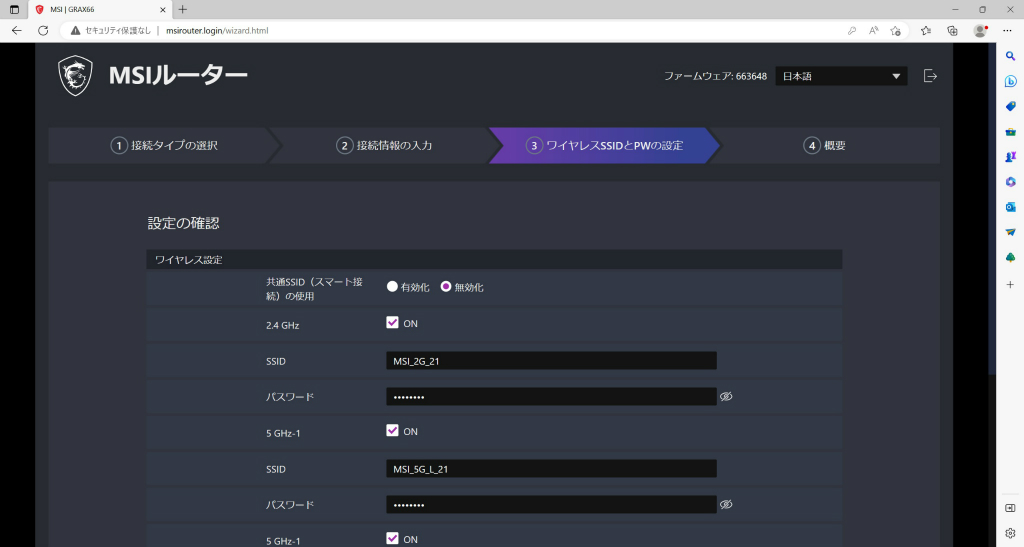Open the Outlook icon in the sidebar
Viewport: 1024px width, 547px height.
[x=1010, y=207]
